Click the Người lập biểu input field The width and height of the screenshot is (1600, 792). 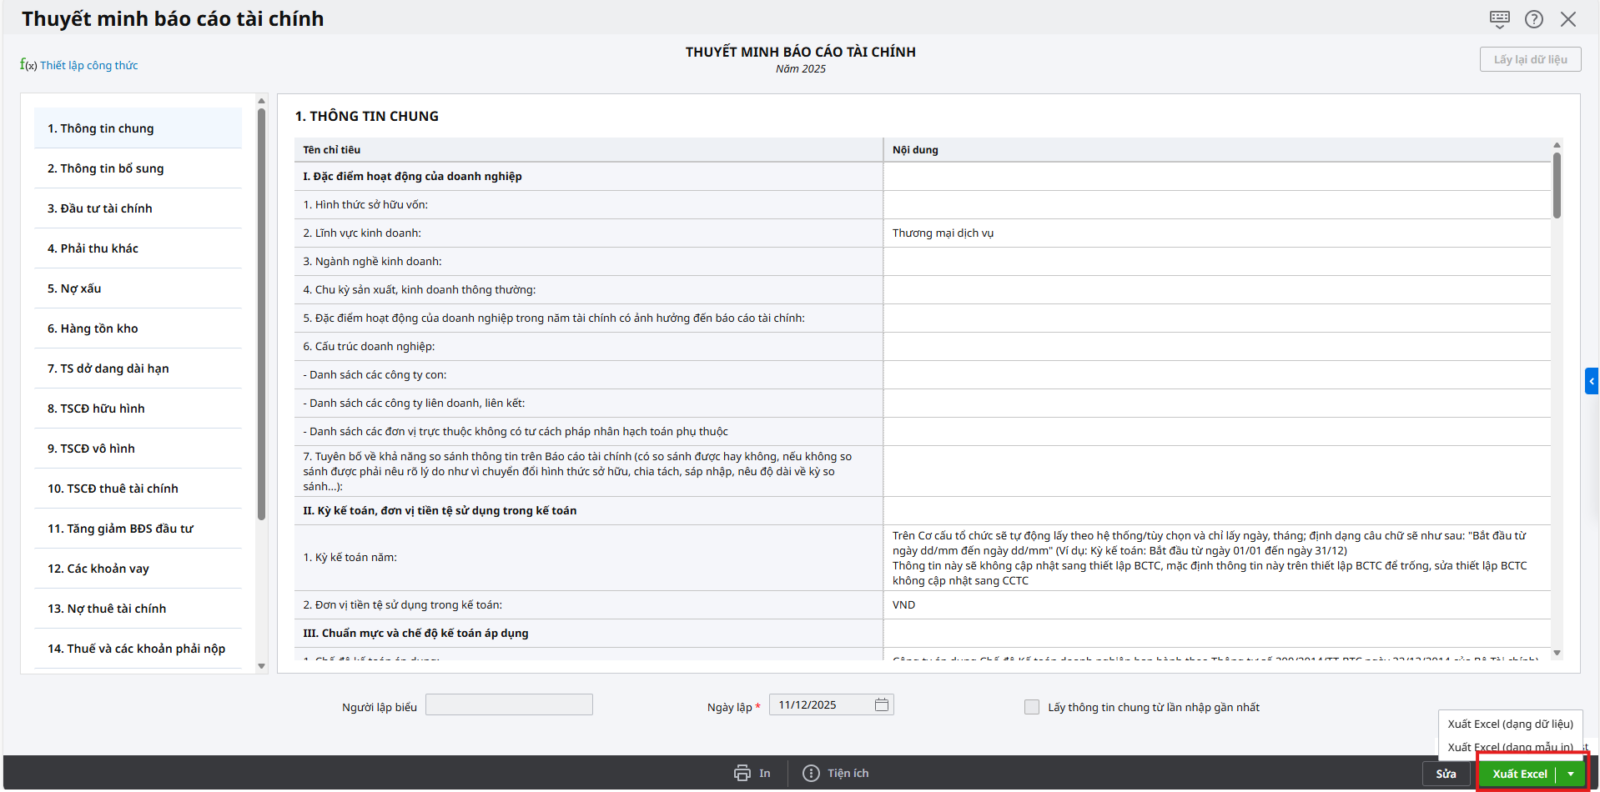click(509, 705)
